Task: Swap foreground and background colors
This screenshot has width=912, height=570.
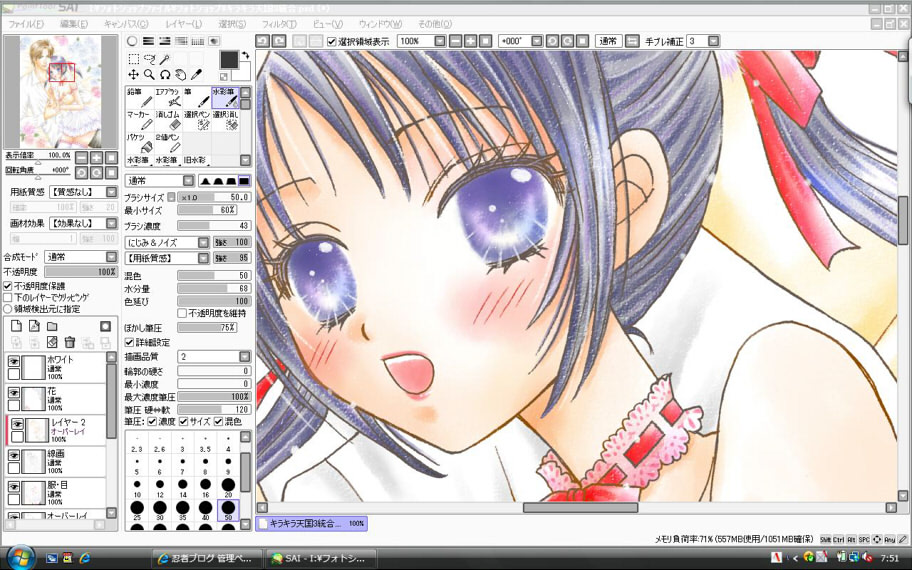Action: click(x=245, y=55)
